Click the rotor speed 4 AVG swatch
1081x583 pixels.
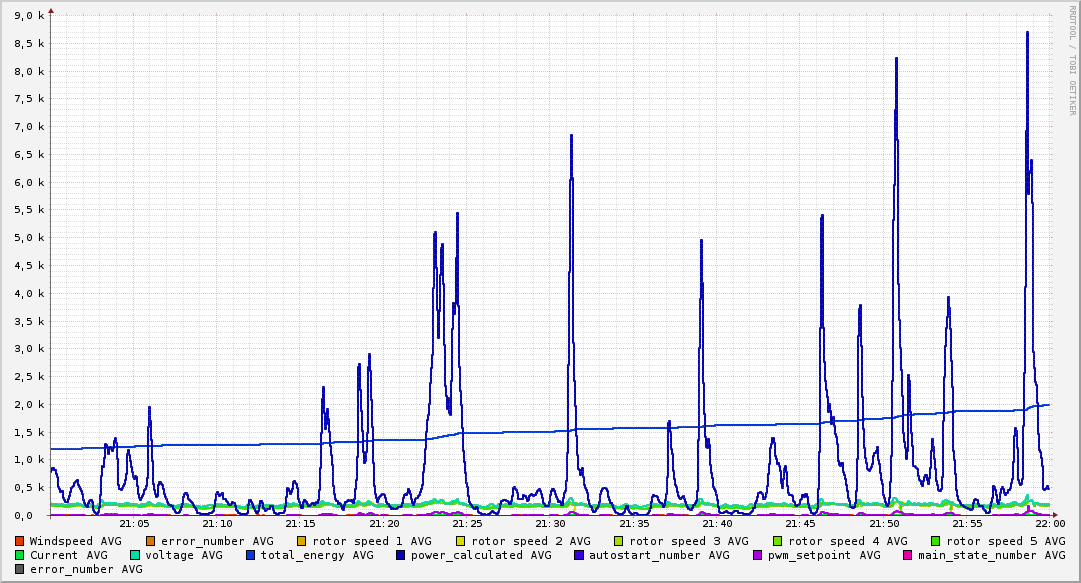pos(778,542)
